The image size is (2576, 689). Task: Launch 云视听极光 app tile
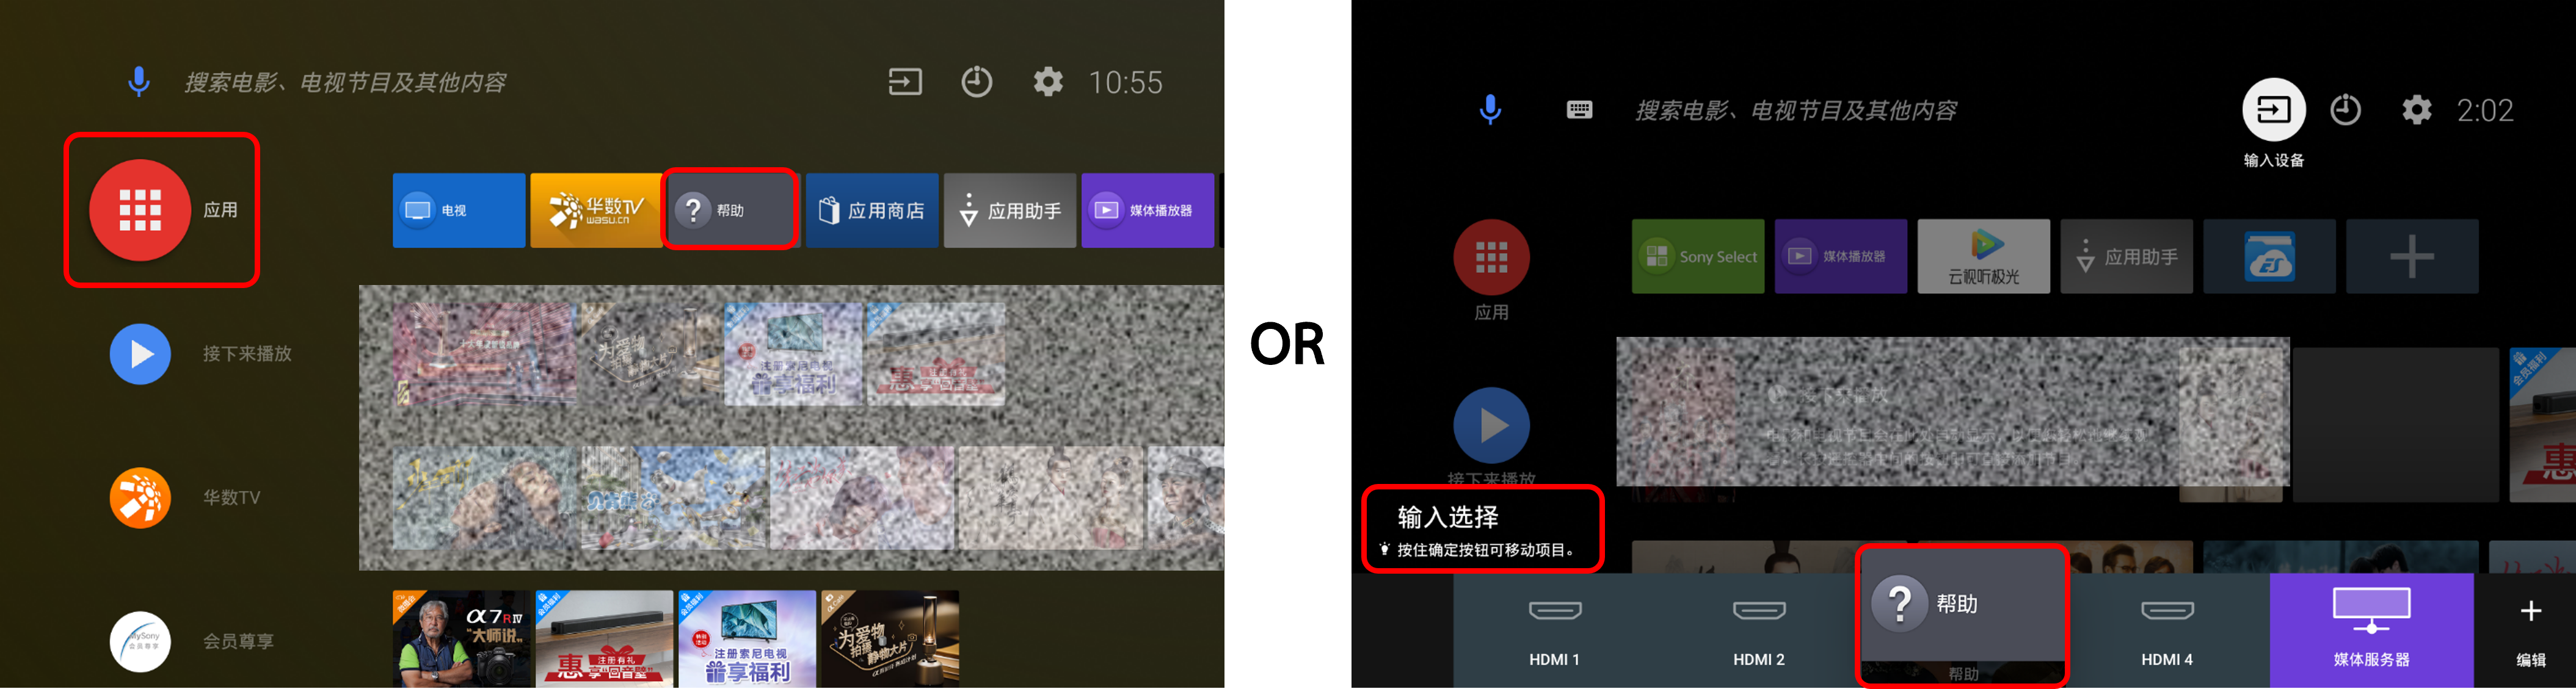coord(1983,256)
